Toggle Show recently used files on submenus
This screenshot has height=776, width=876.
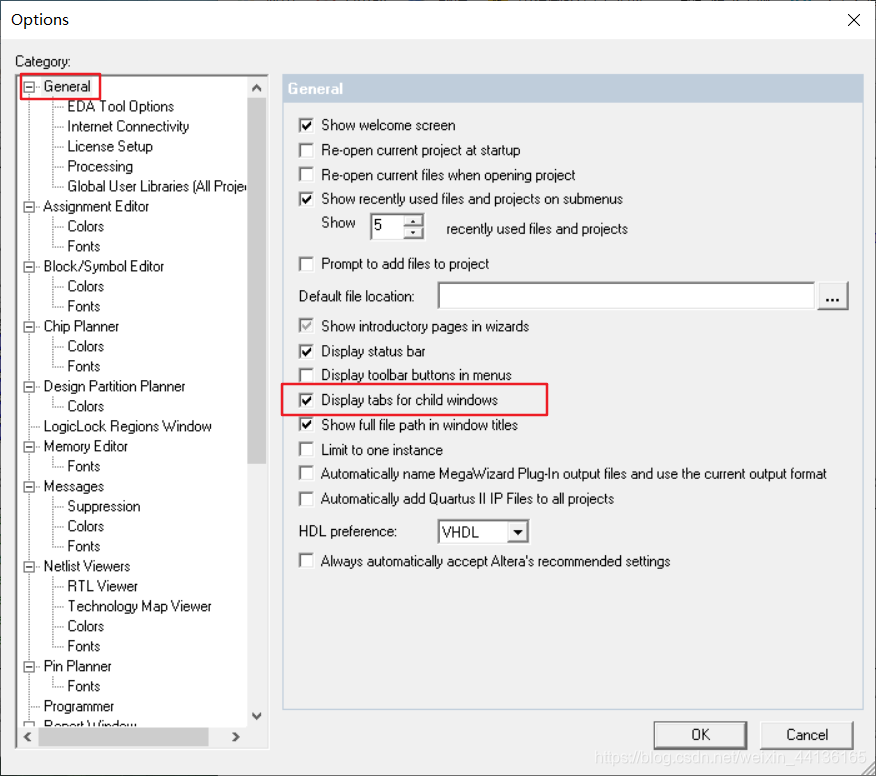tap(306, 199)
